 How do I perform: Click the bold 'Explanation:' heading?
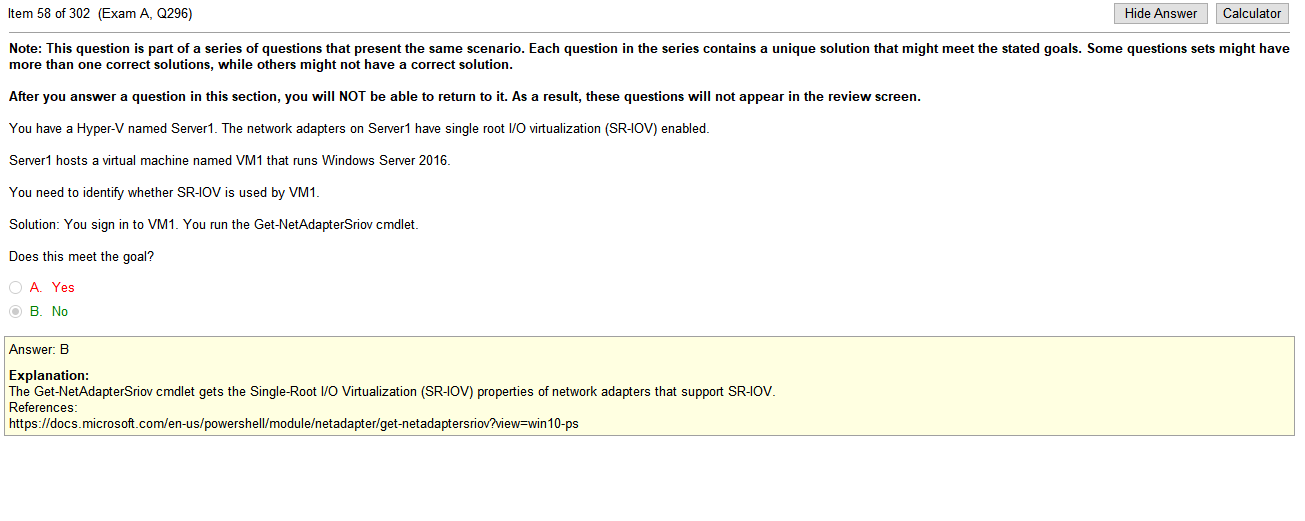[49, 375]
